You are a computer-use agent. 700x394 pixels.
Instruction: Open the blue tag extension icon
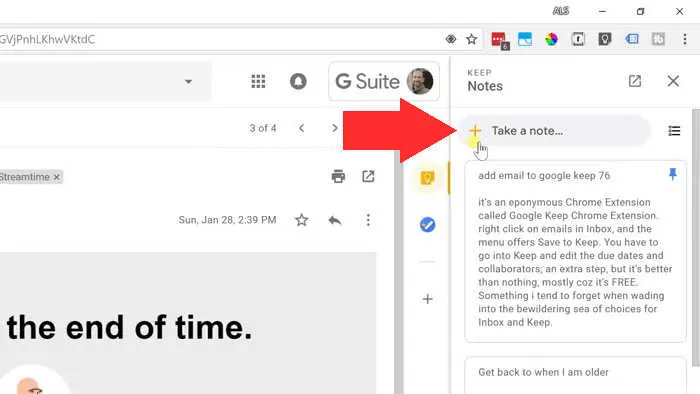(x=632, y=39)
